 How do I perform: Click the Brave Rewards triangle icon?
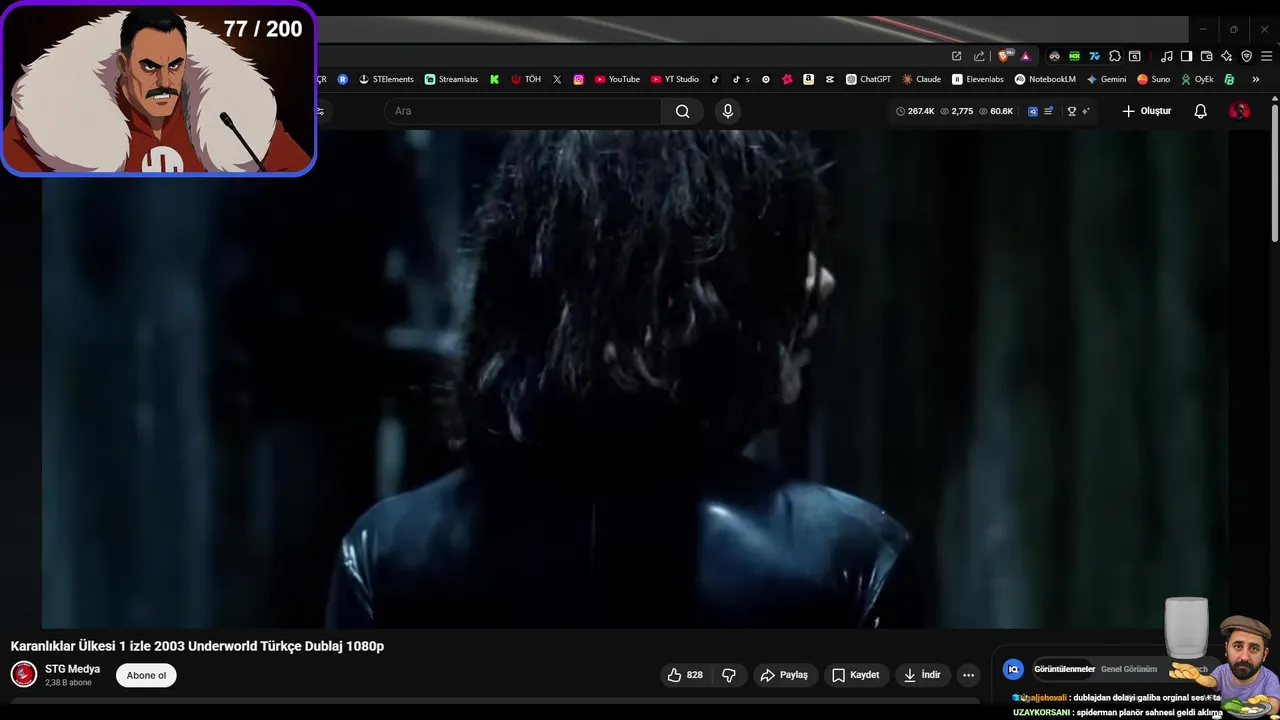coord(1025,57)
